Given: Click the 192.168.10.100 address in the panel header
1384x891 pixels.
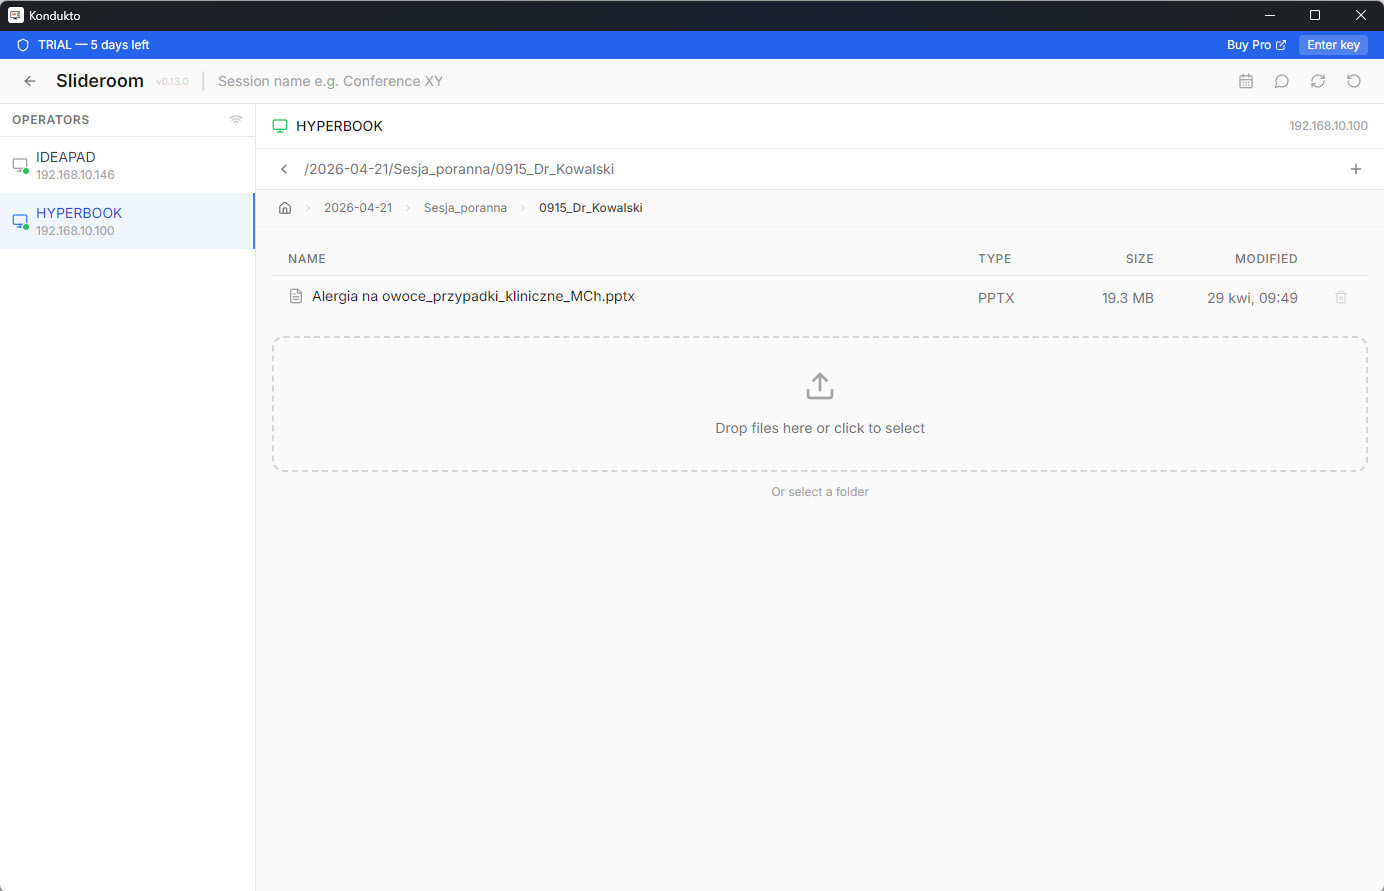Looking at the screenshot, I should point(1328,126).
